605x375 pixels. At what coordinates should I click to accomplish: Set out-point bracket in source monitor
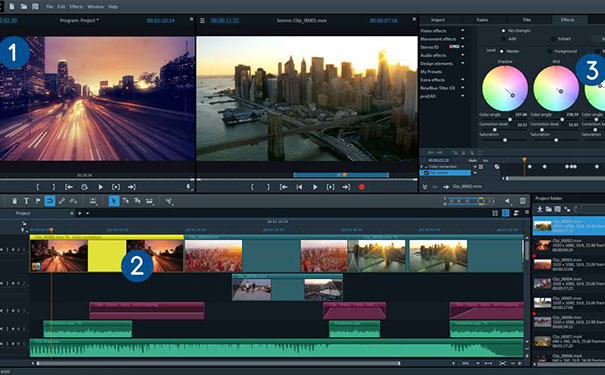pyautogui.click(x=268, y=187)
